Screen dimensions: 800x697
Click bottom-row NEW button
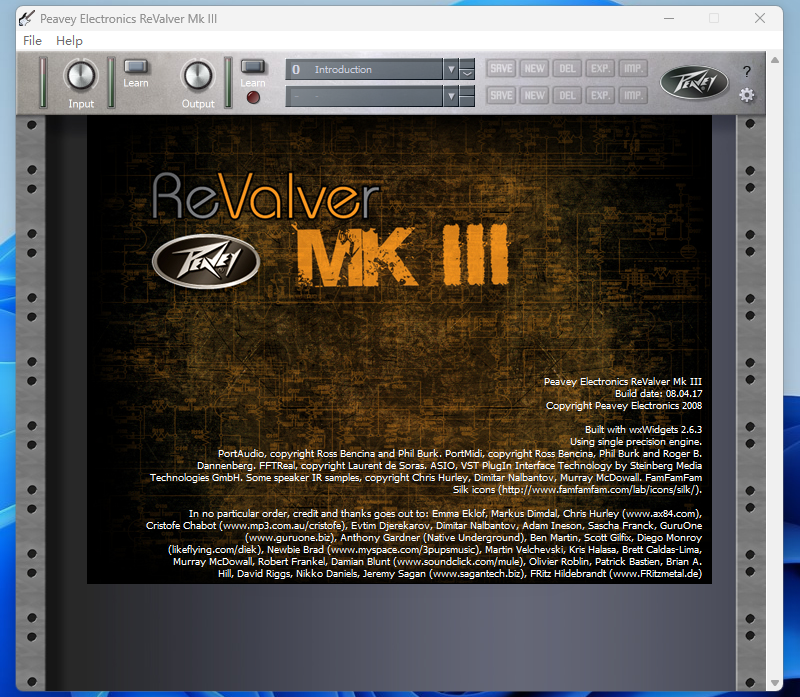[534, 95]
